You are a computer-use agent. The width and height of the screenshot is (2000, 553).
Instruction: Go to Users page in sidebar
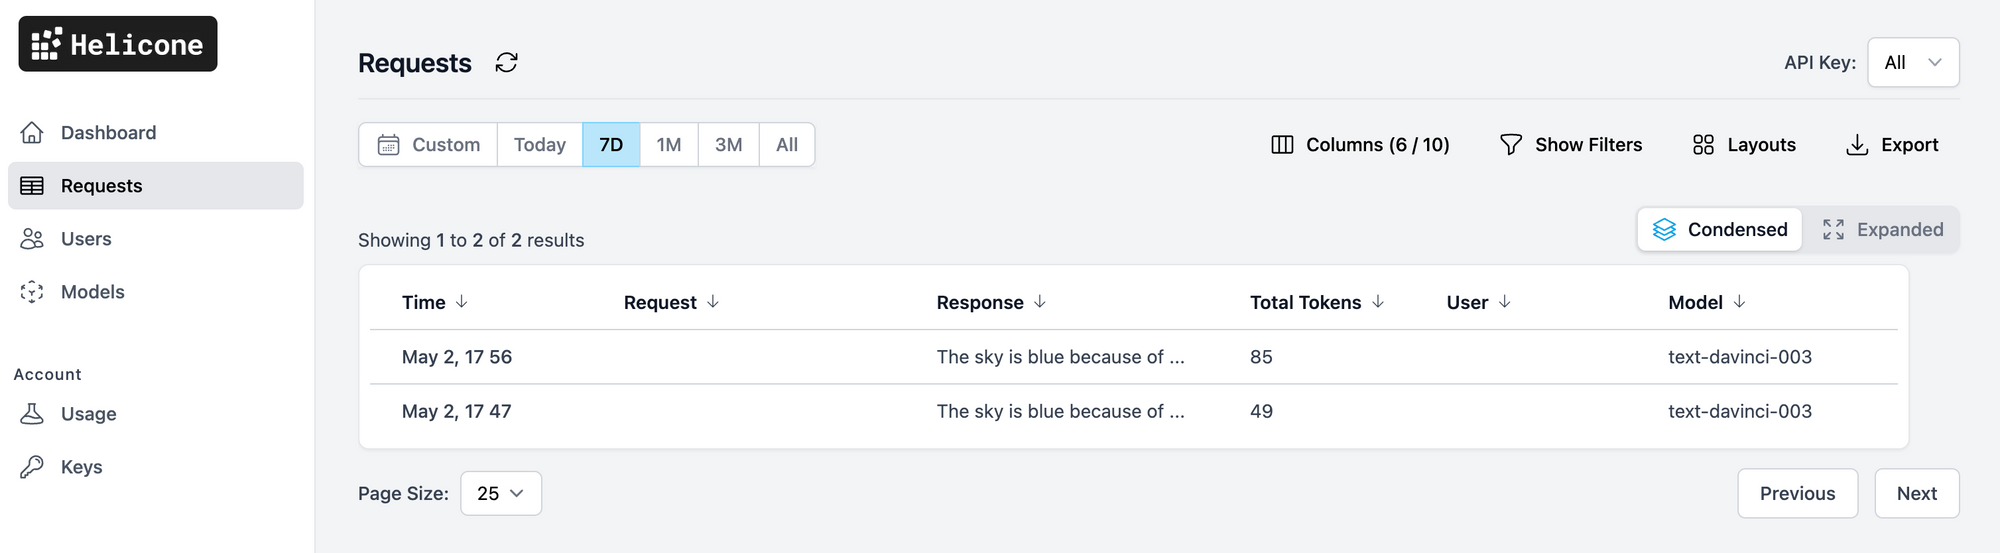click(86, 239)
